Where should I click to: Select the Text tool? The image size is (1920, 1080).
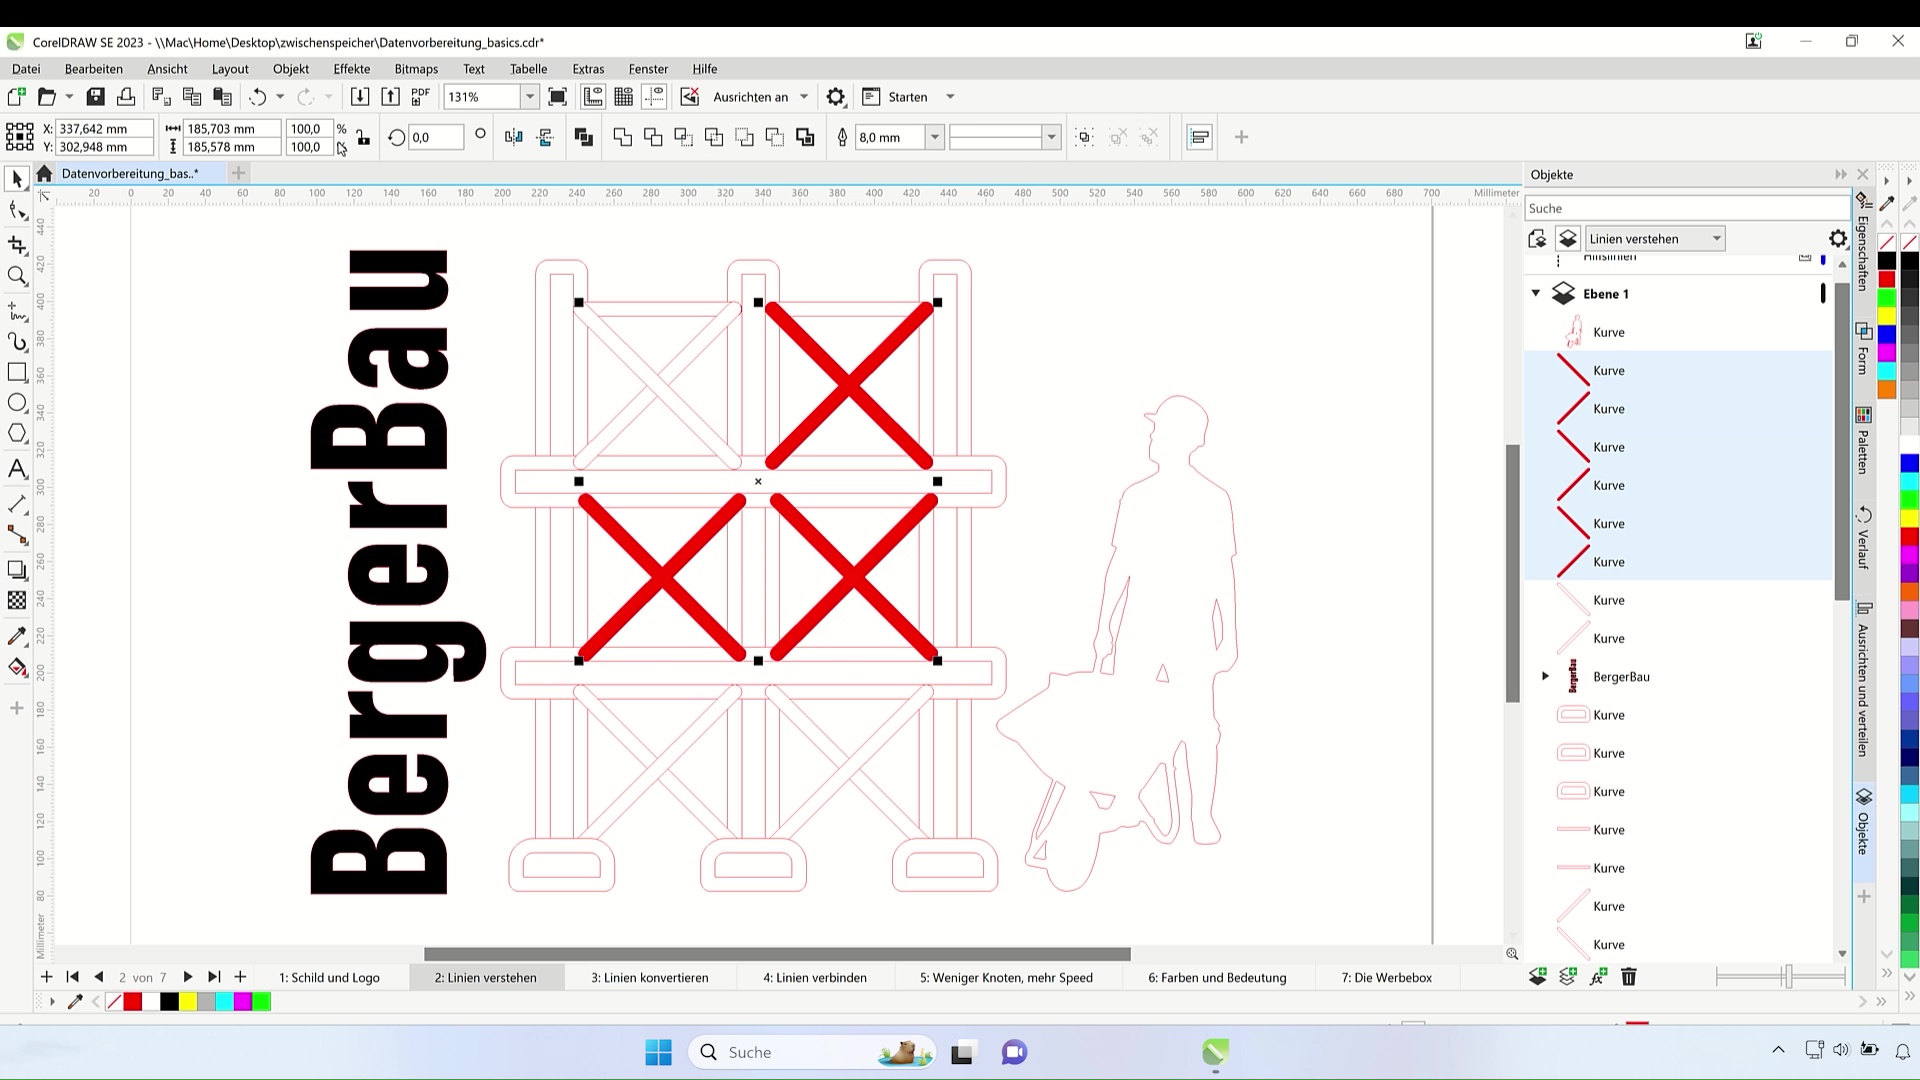point(17,469)
